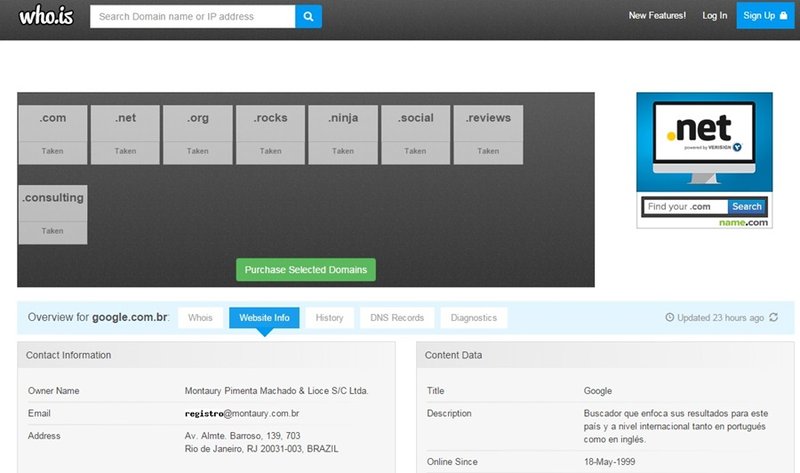Viewport: 800px width, 473px height.
Task: Click Purchase Selected Domains button
Action: tap(306, 269)
